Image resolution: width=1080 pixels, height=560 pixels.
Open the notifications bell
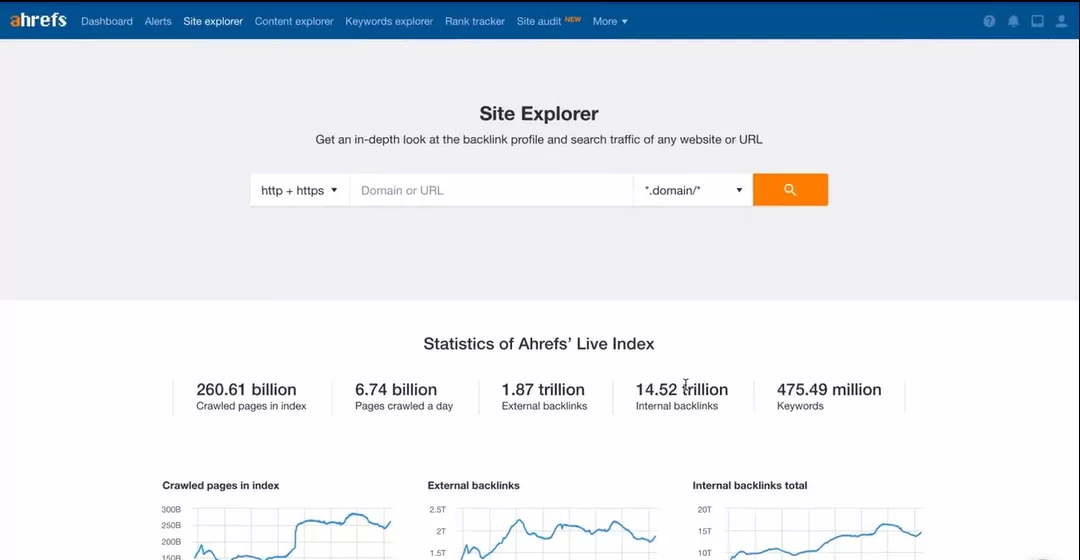coord(1014,21)
